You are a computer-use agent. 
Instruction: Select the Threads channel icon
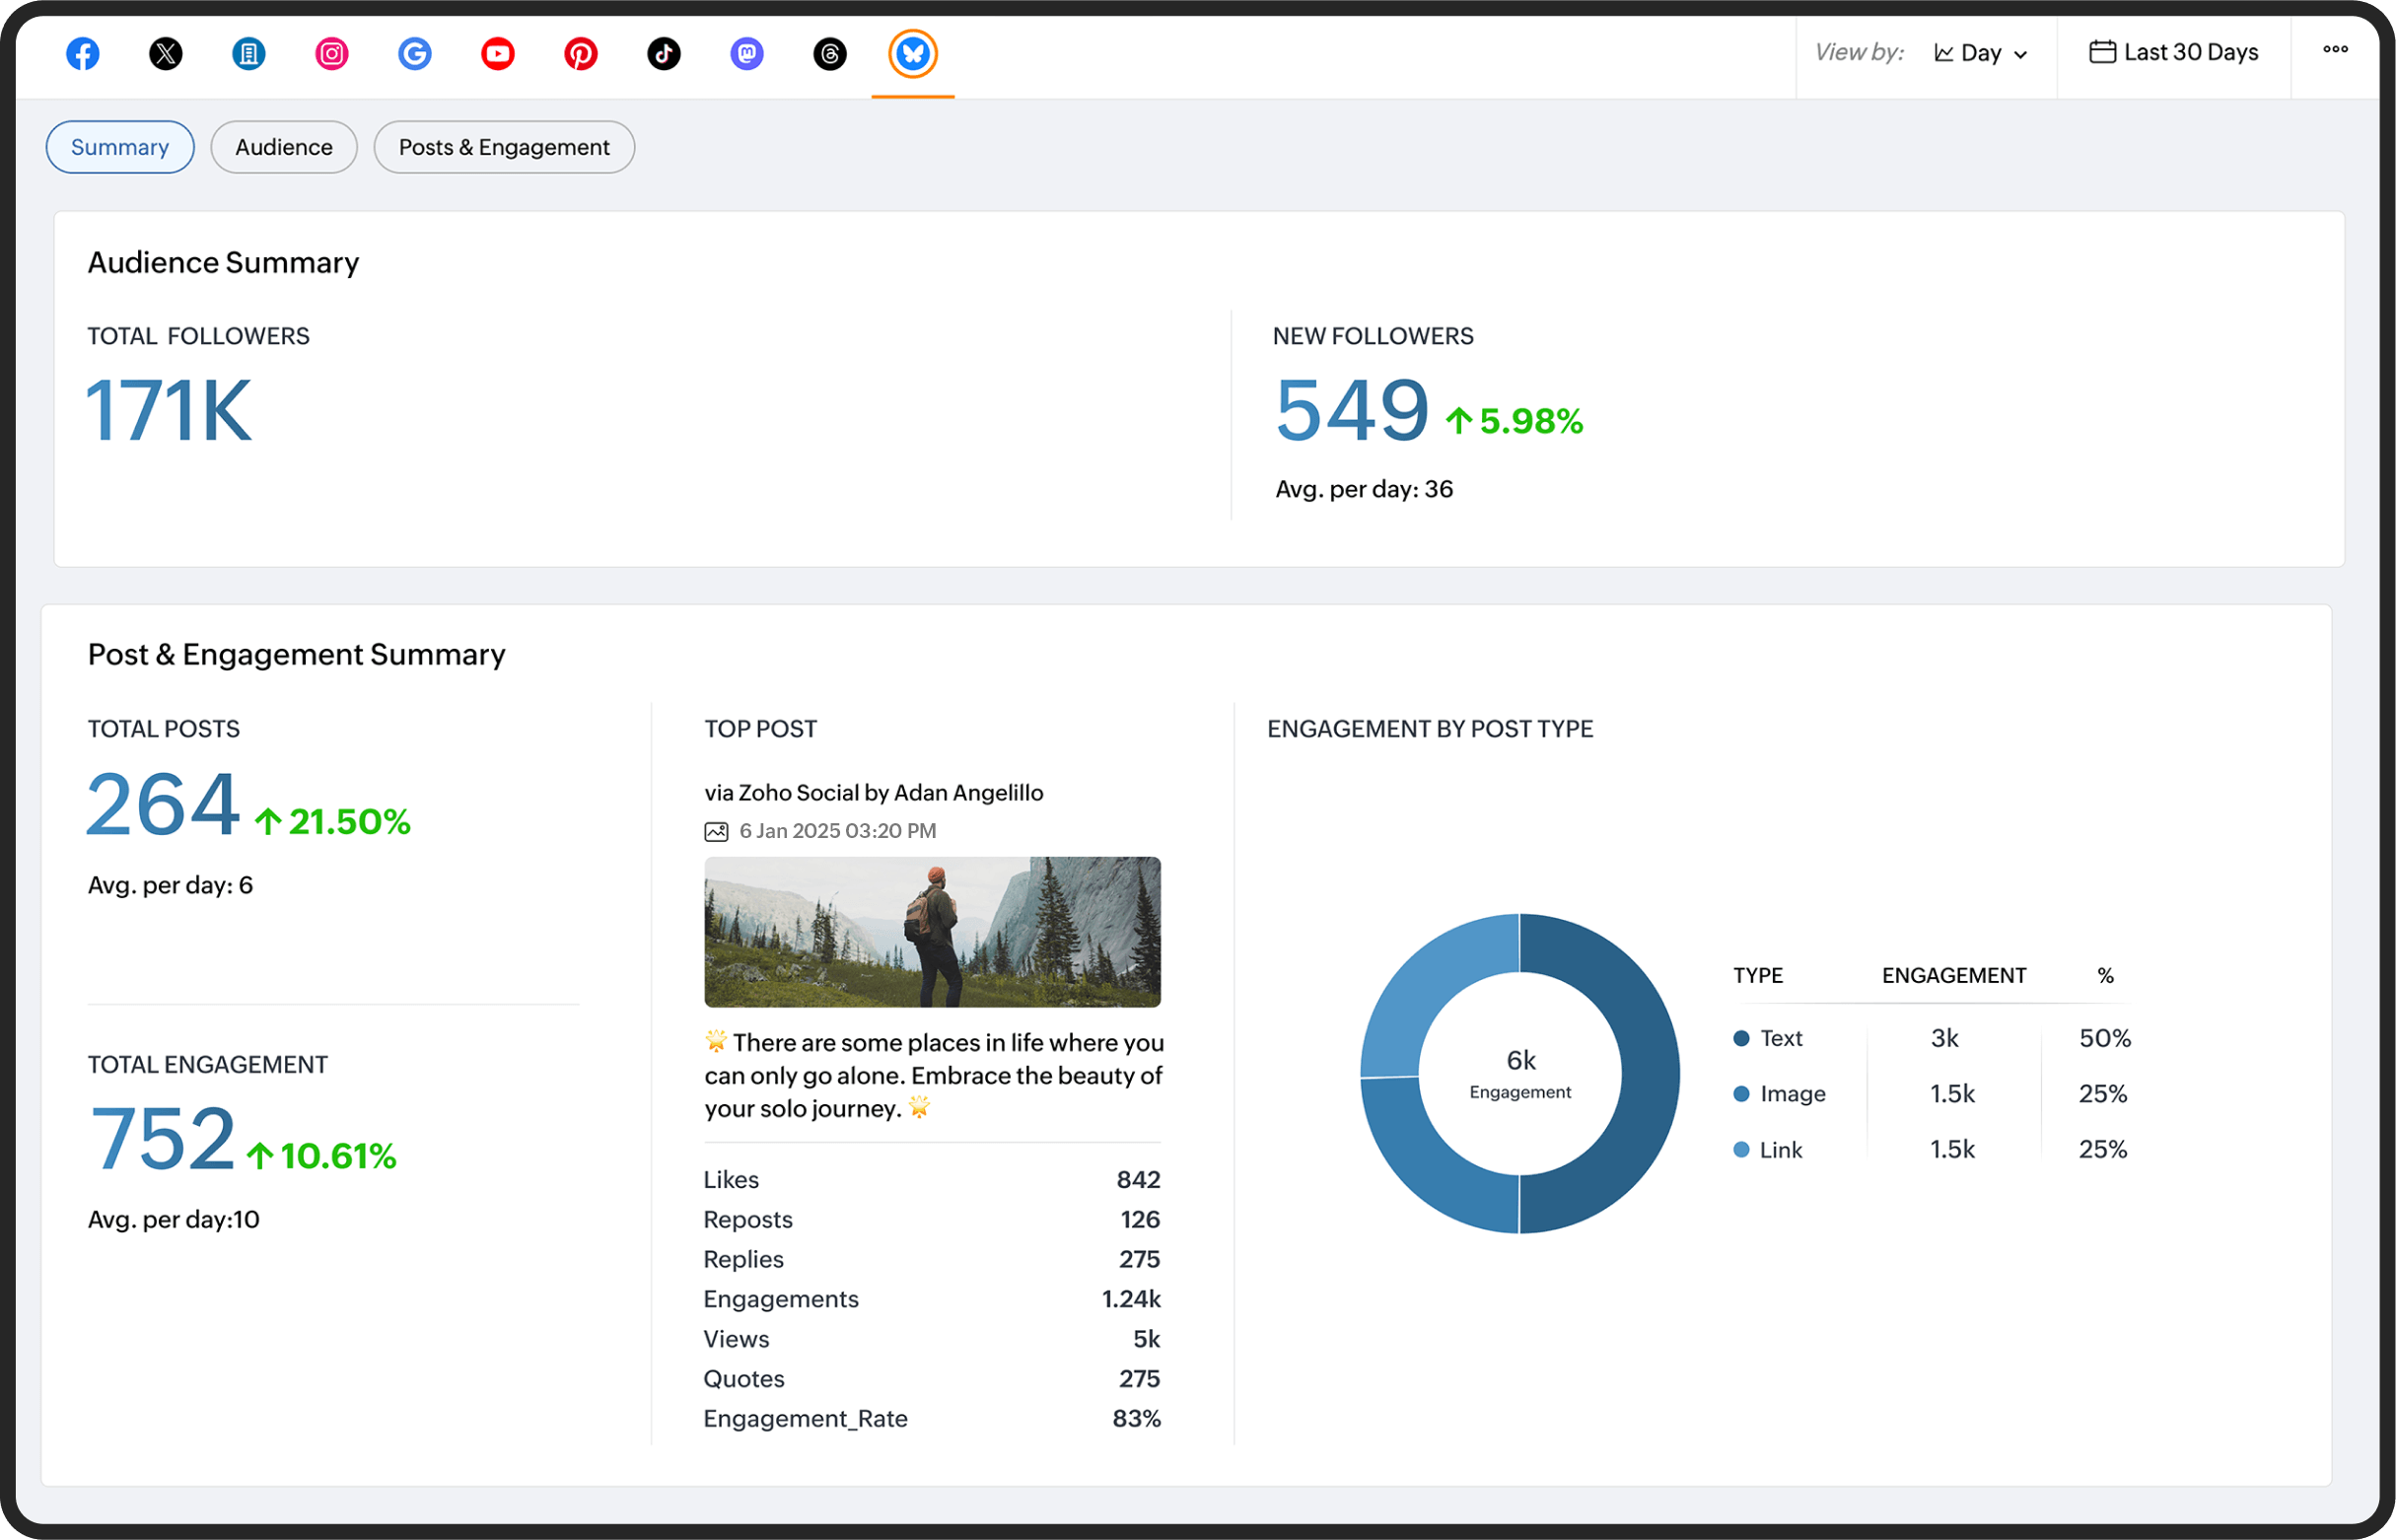(829, 54)
